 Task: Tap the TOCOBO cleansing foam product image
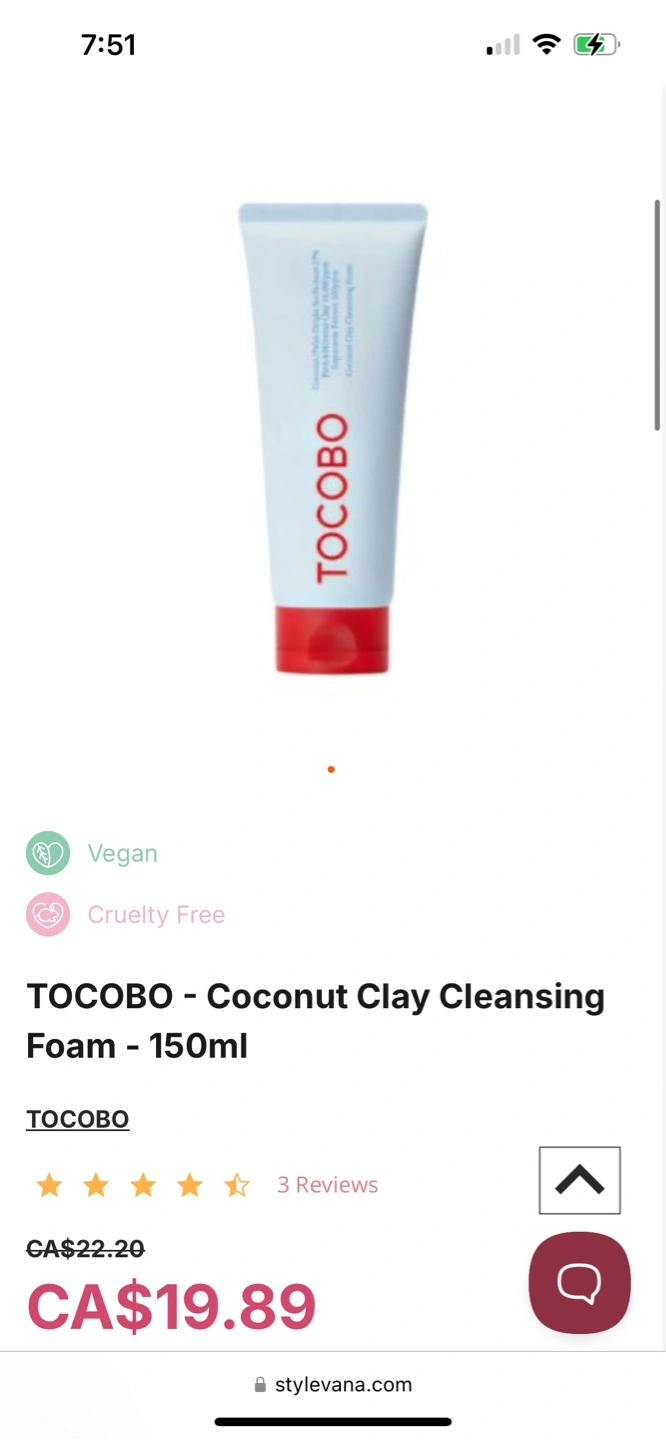(333, 438)
